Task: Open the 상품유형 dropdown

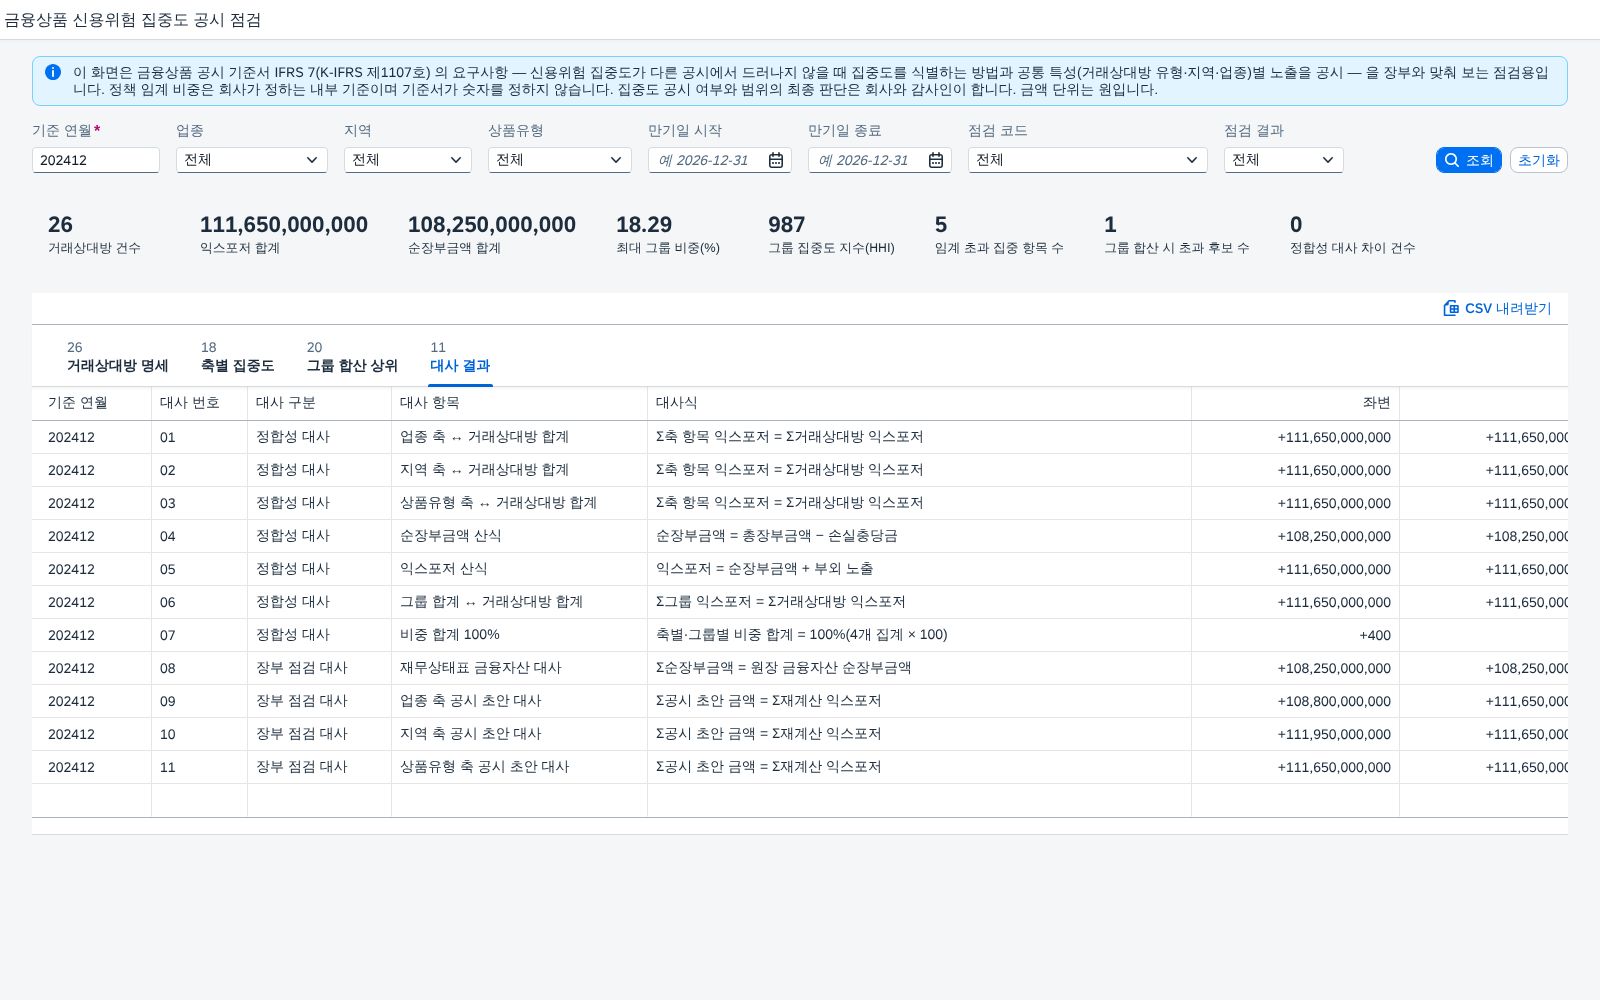Action: pos(560,160)
